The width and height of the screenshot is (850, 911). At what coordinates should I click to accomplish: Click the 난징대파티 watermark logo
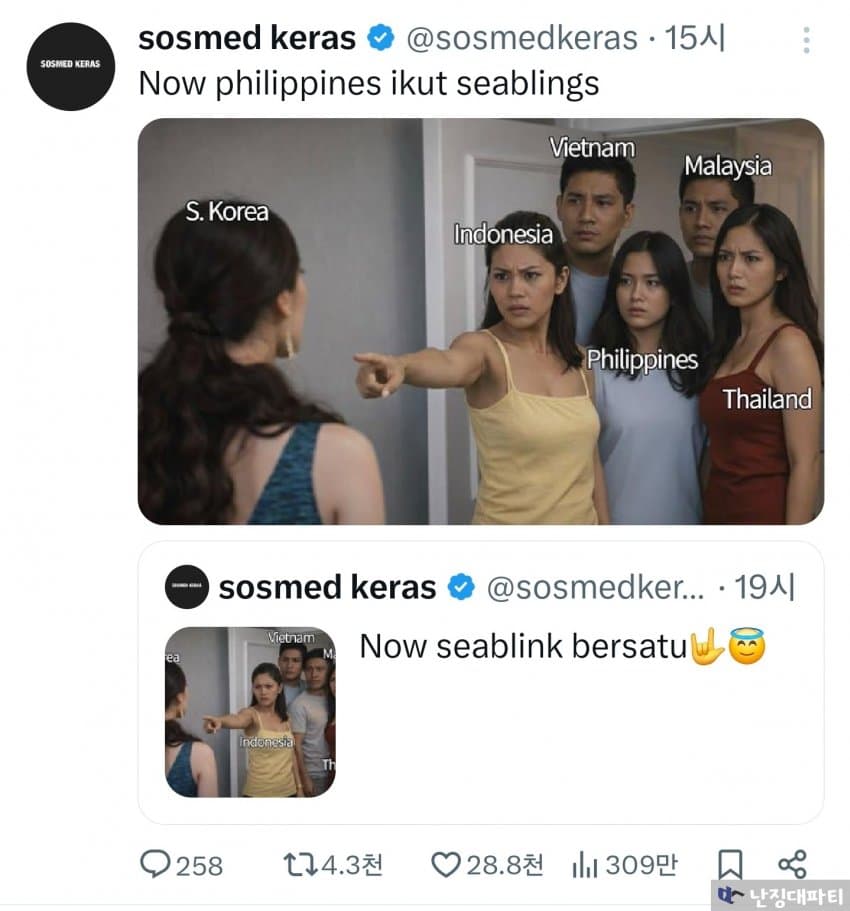tap(780, 895)
